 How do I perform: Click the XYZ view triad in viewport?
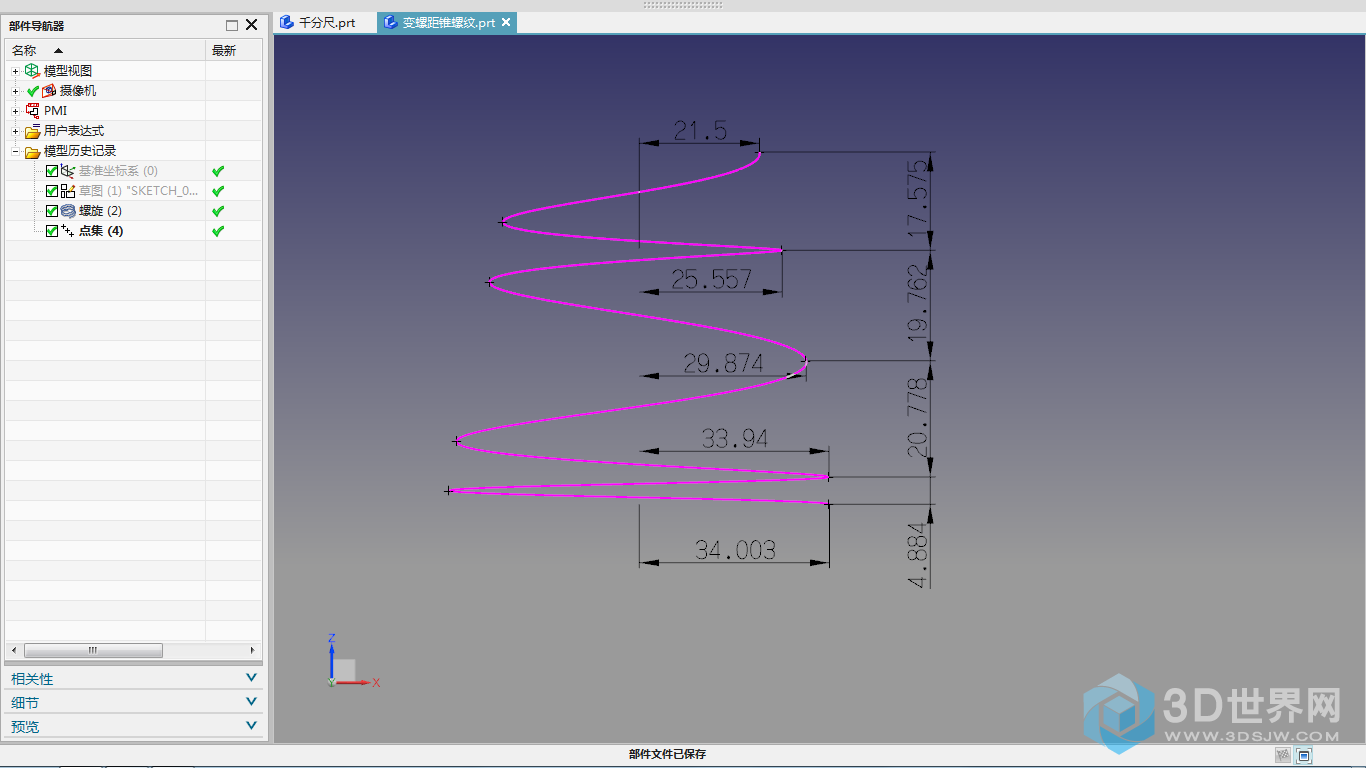click(353, 661)
